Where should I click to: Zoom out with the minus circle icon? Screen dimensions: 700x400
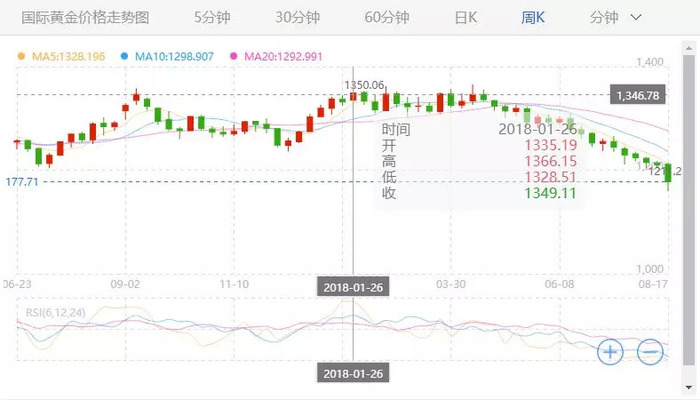650,352
